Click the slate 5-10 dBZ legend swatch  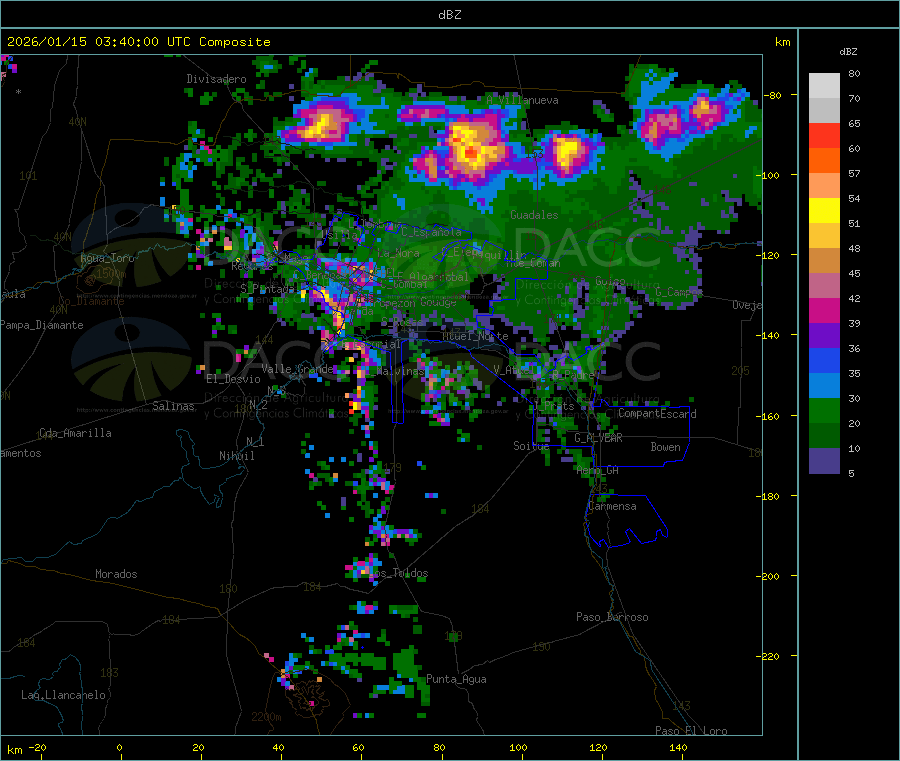coord(824,461)
